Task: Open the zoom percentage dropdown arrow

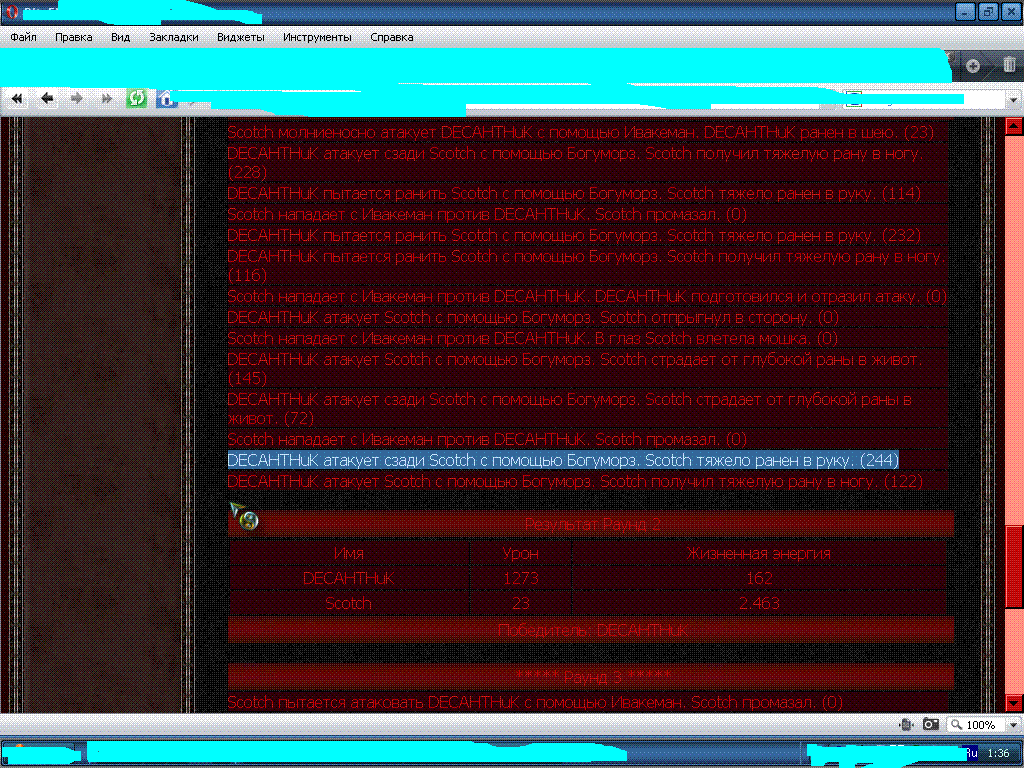Action: (1012, 724)
